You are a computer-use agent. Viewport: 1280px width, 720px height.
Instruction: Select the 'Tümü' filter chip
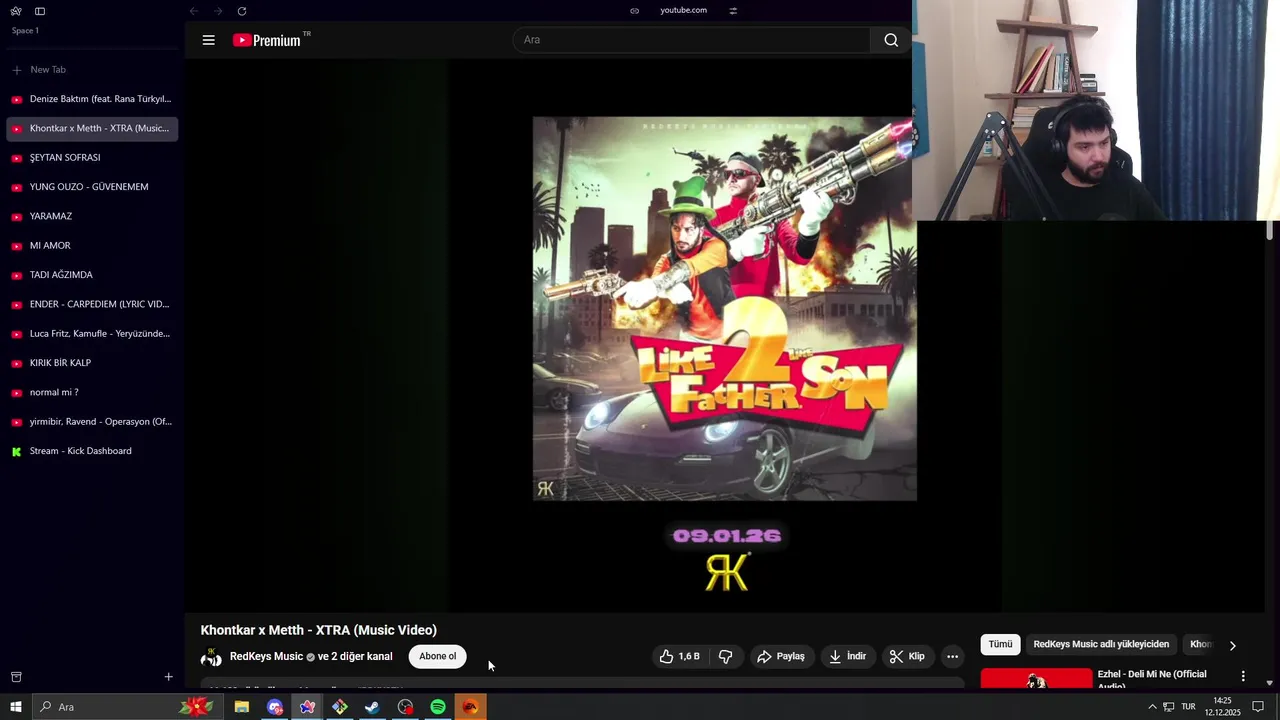1000,645
